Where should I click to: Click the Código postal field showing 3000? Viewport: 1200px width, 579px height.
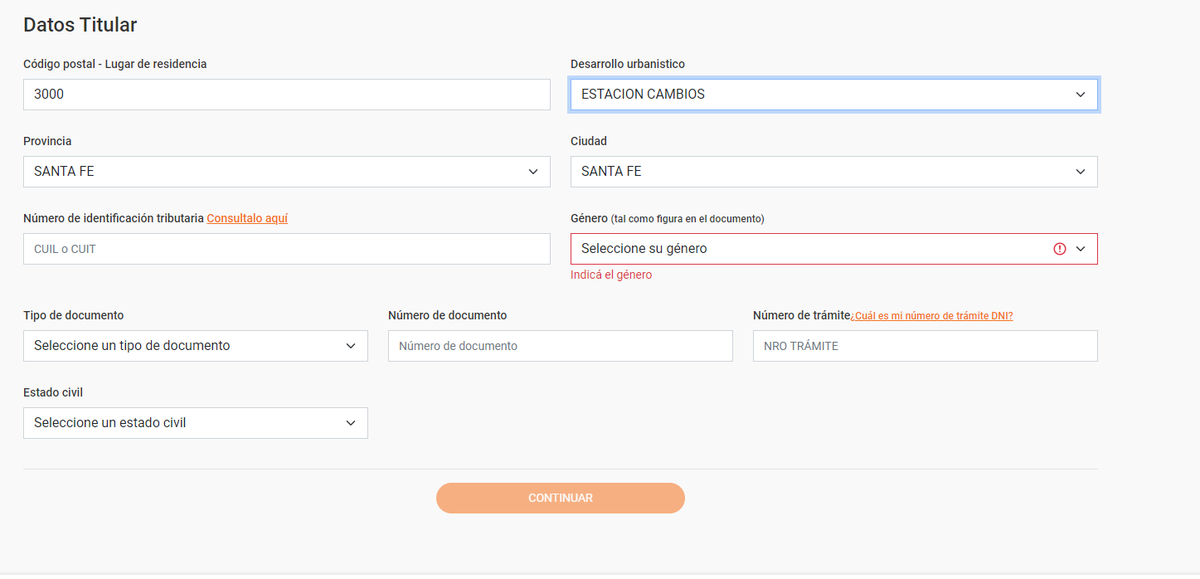tap(286, 94)
